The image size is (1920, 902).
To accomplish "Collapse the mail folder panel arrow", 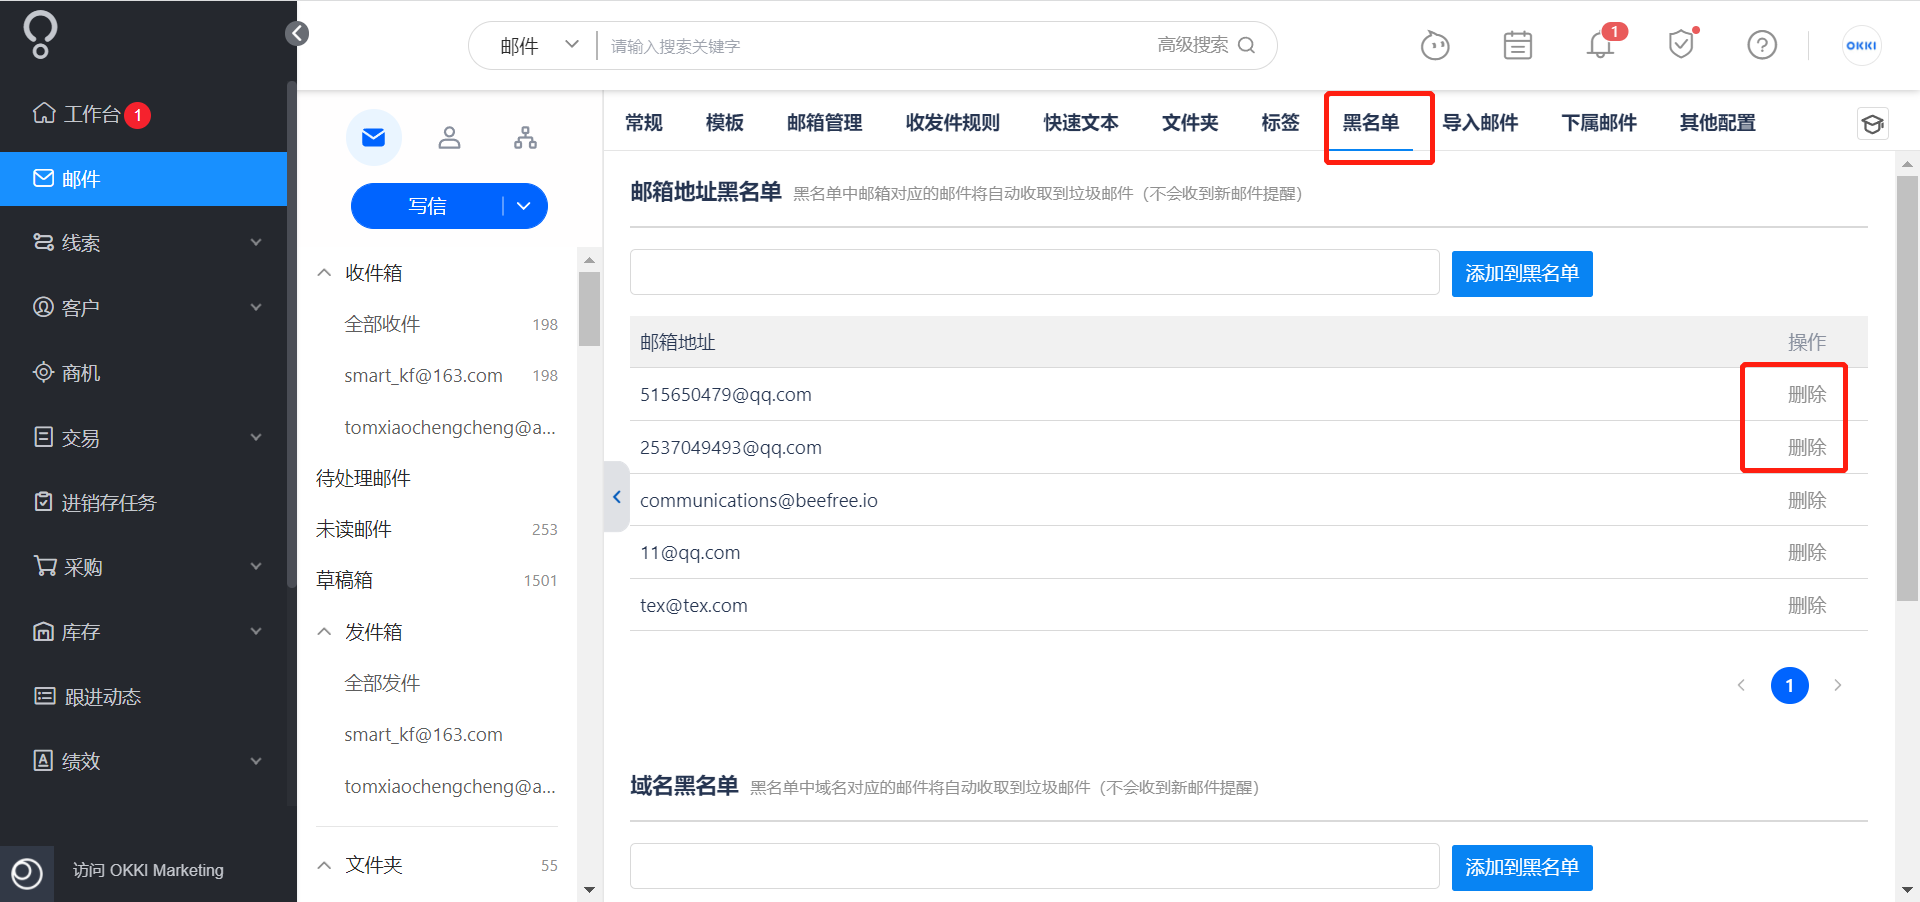I will click(617, 497).
